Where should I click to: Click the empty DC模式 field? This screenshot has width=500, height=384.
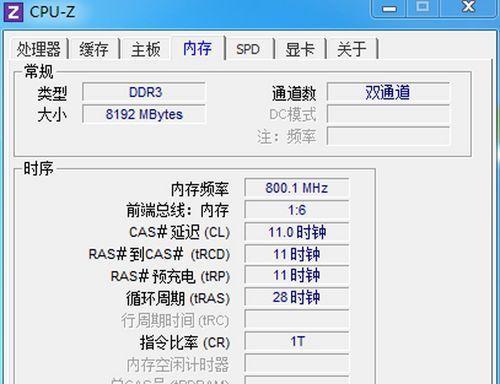point(388,114)
